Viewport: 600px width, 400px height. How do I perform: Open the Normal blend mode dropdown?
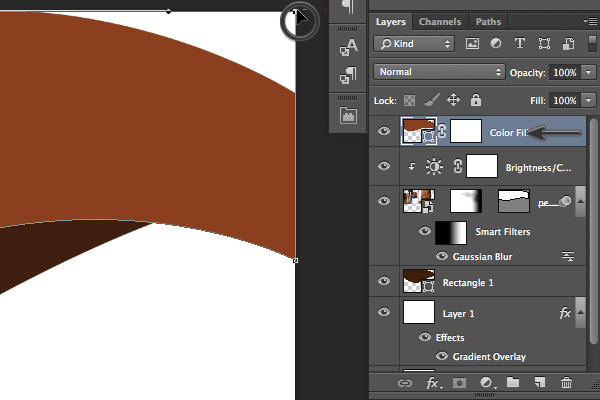pyautogui.click(x=439, y=72)
